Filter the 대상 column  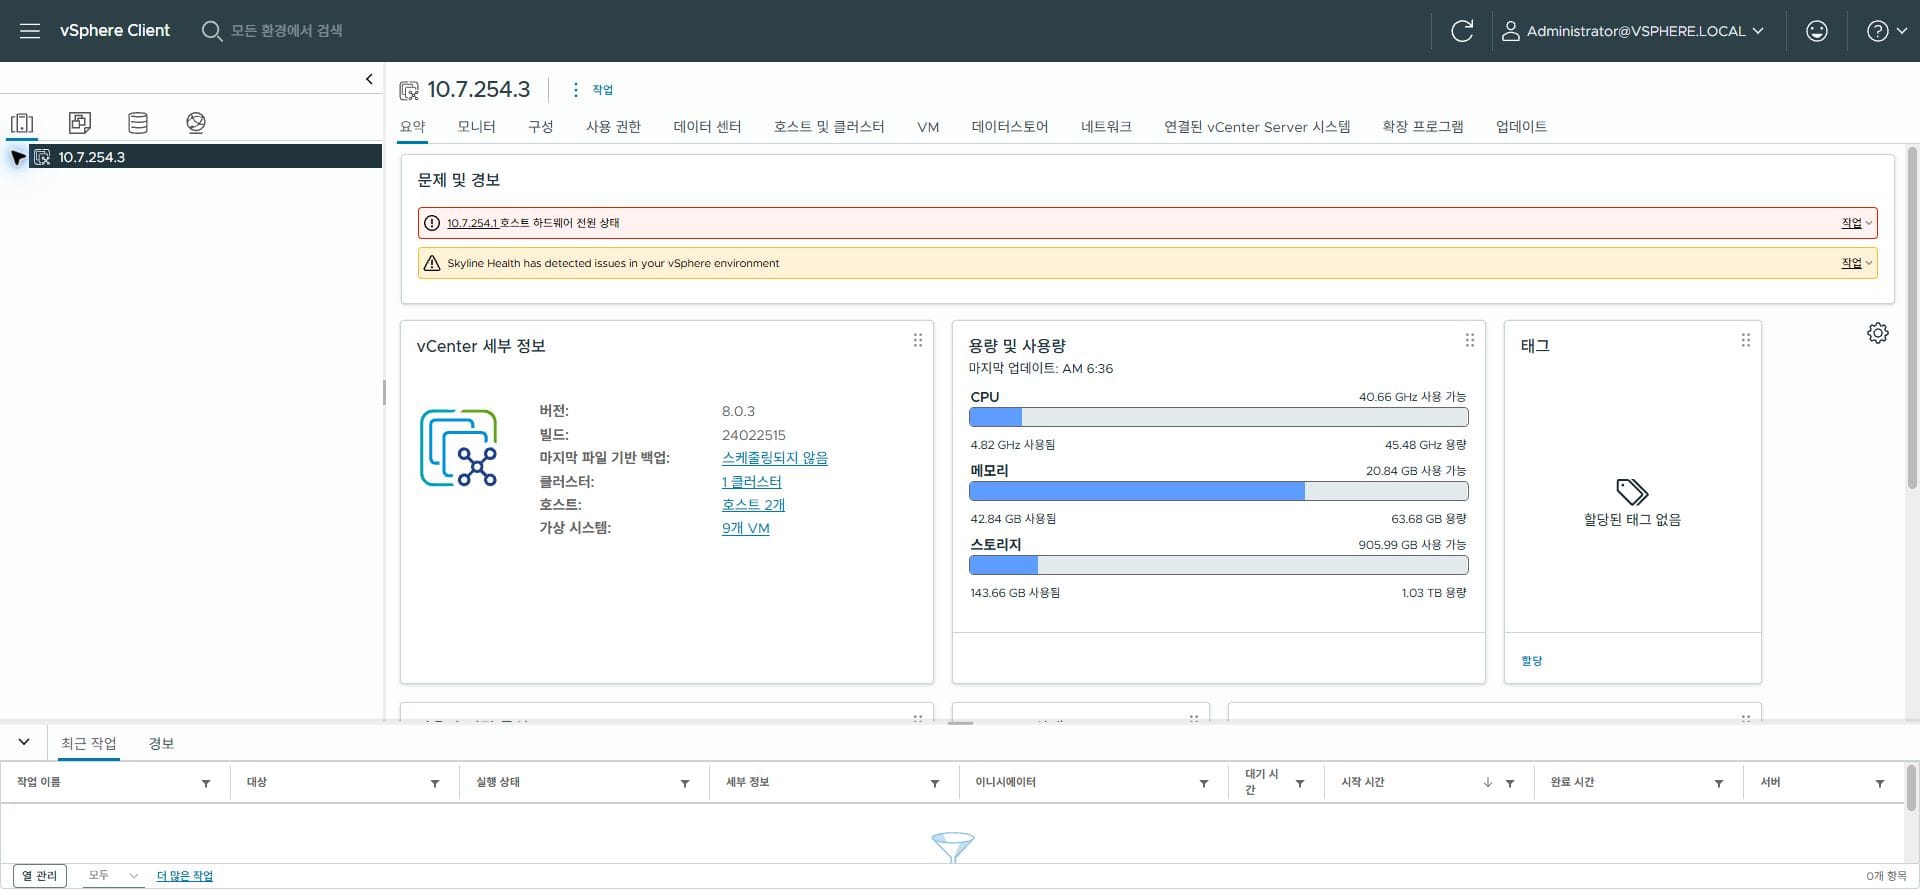point(435,783)
